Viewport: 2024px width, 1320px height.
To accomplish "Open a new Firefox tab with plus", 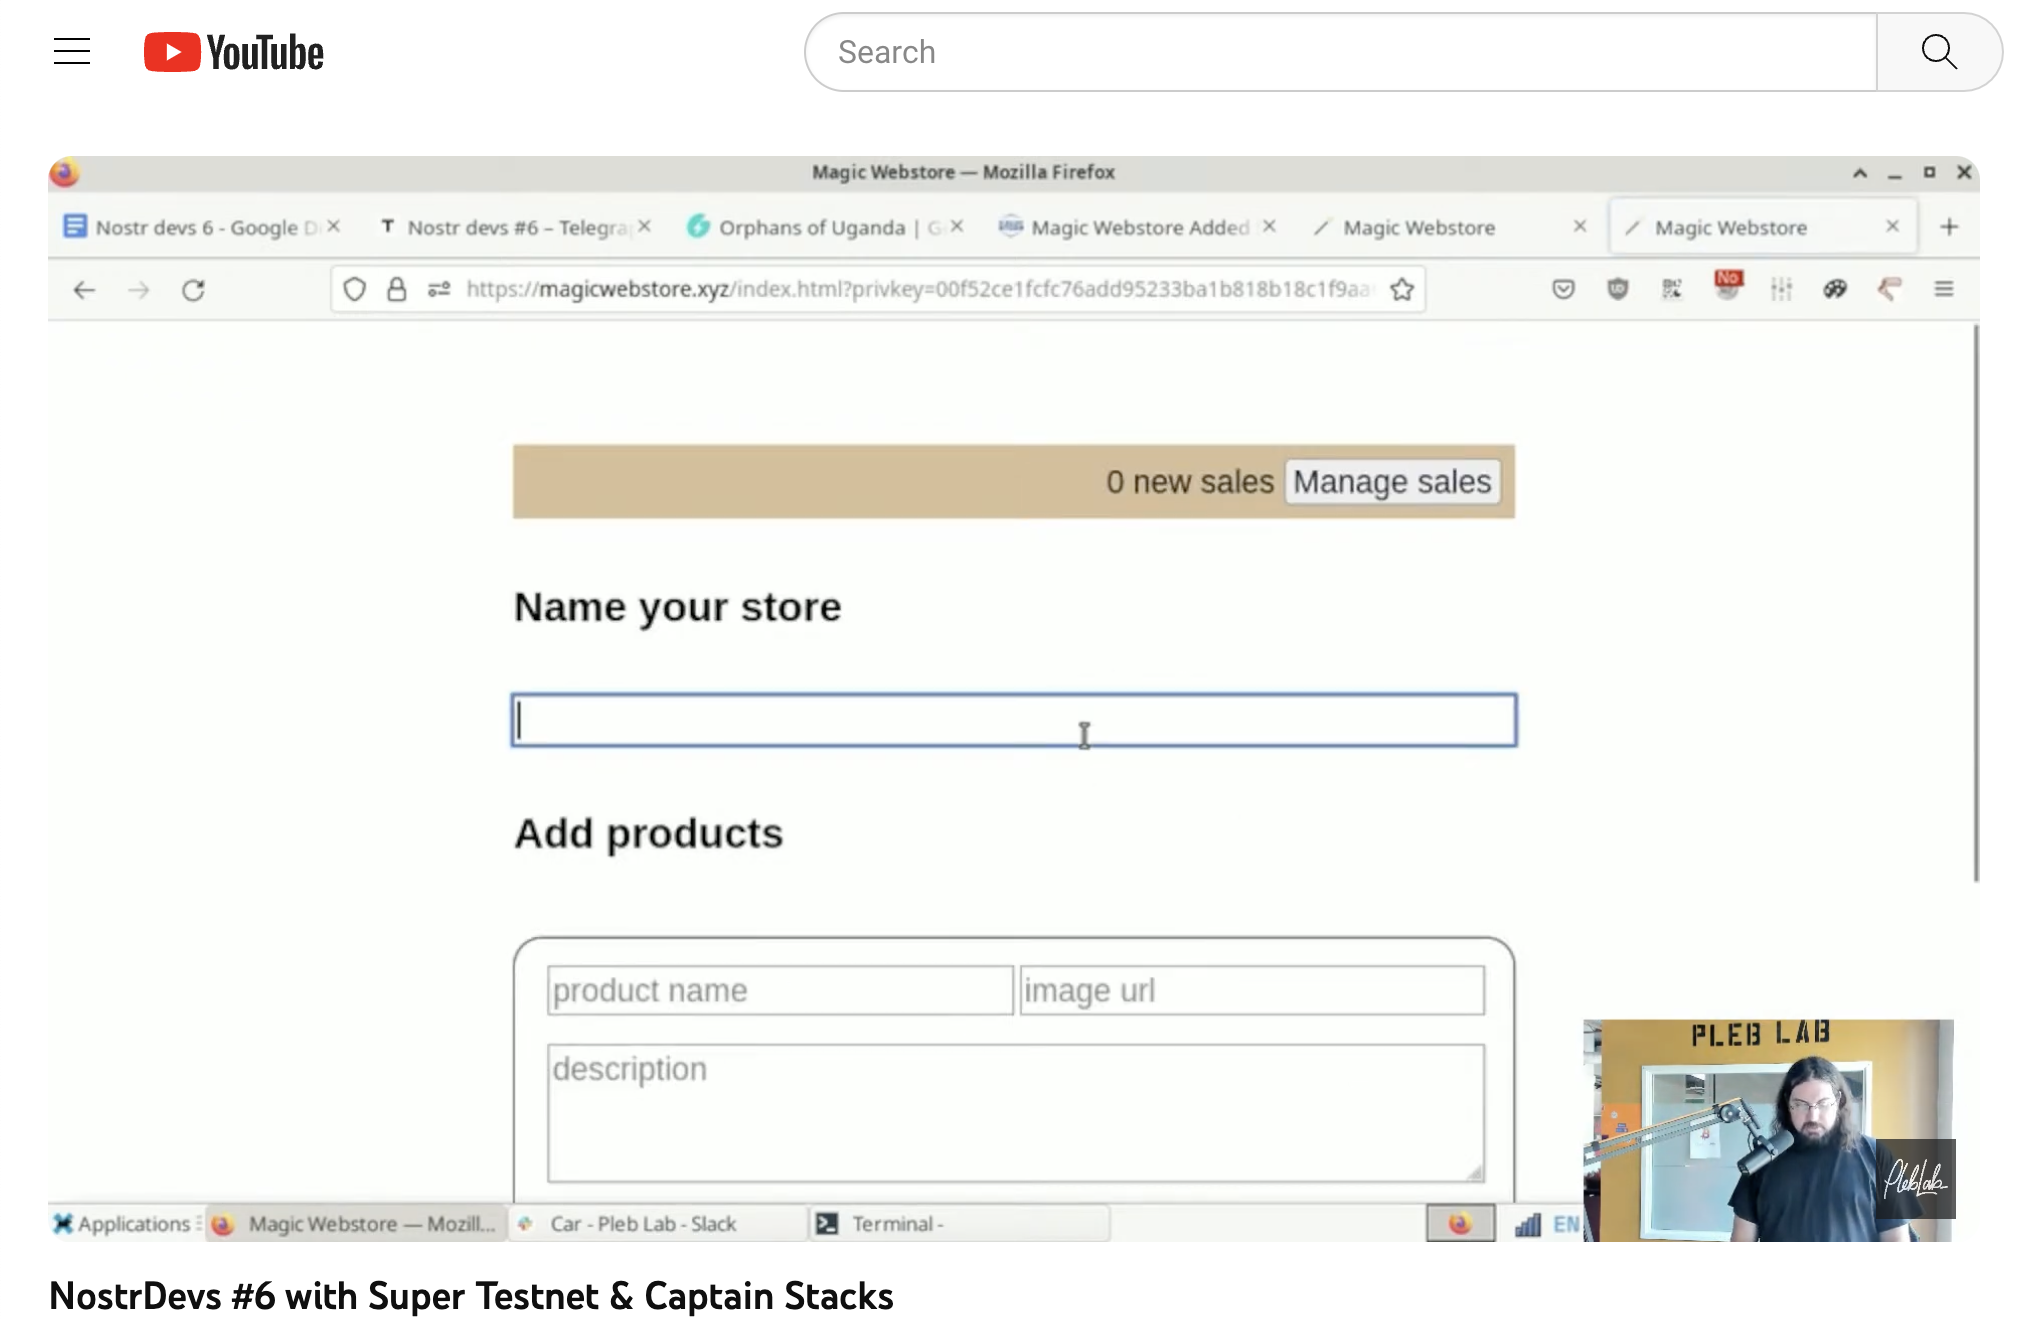I will point(1948,227).
